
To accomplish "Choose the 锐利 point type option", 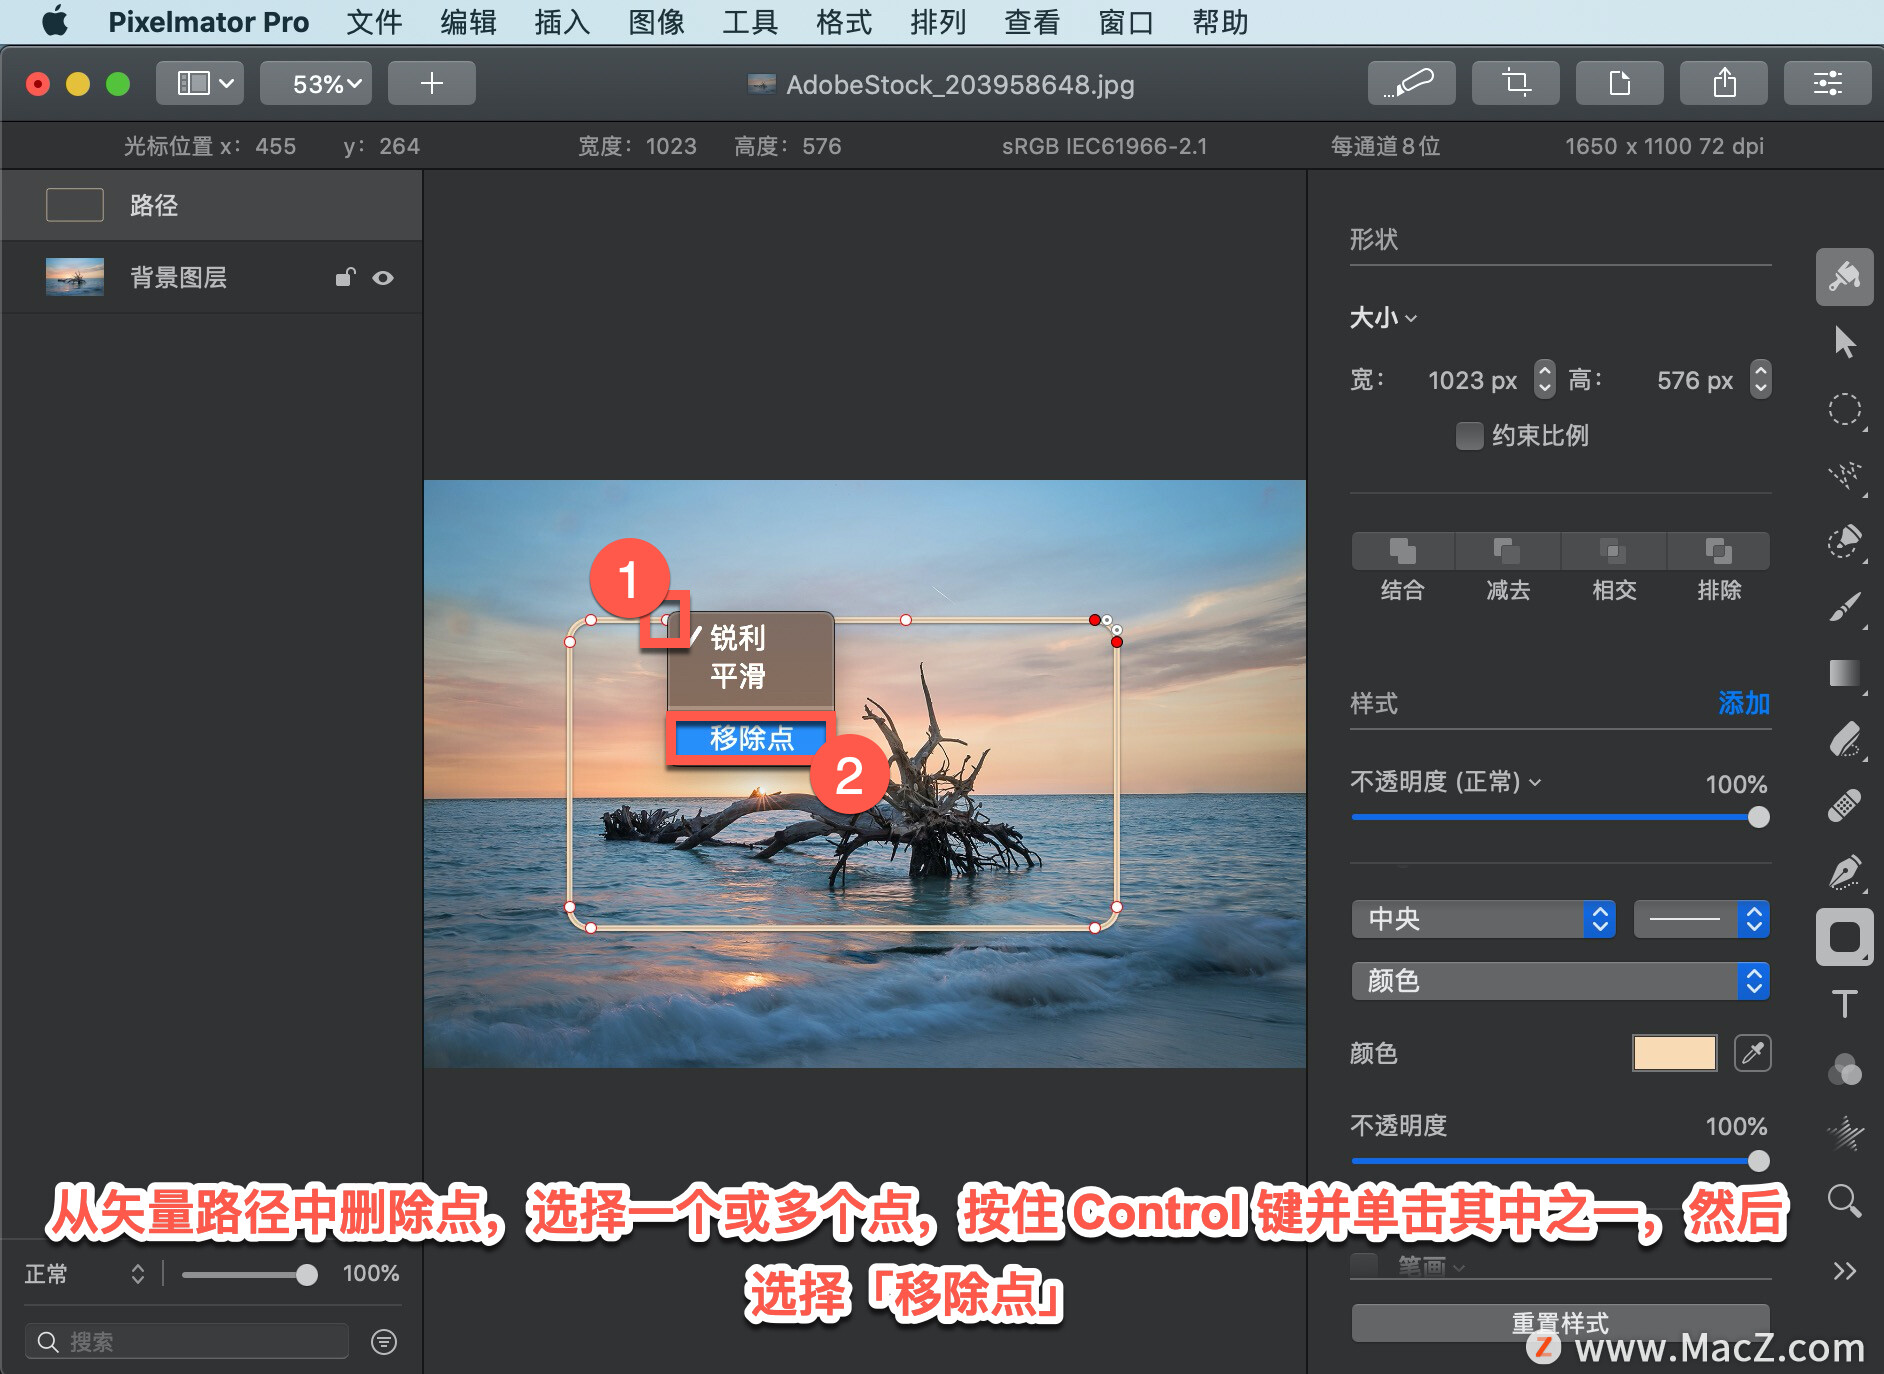I will click(x=737, y=638).
